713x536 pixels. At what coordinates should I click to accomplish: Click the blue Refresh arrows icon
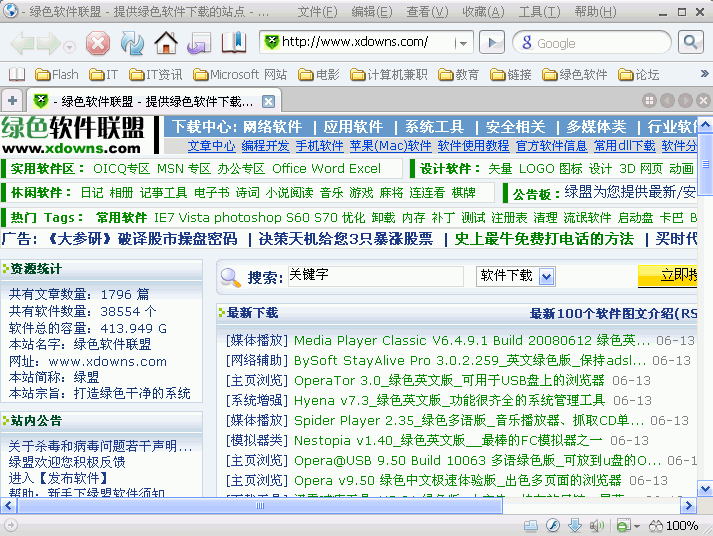coord(132,43)
